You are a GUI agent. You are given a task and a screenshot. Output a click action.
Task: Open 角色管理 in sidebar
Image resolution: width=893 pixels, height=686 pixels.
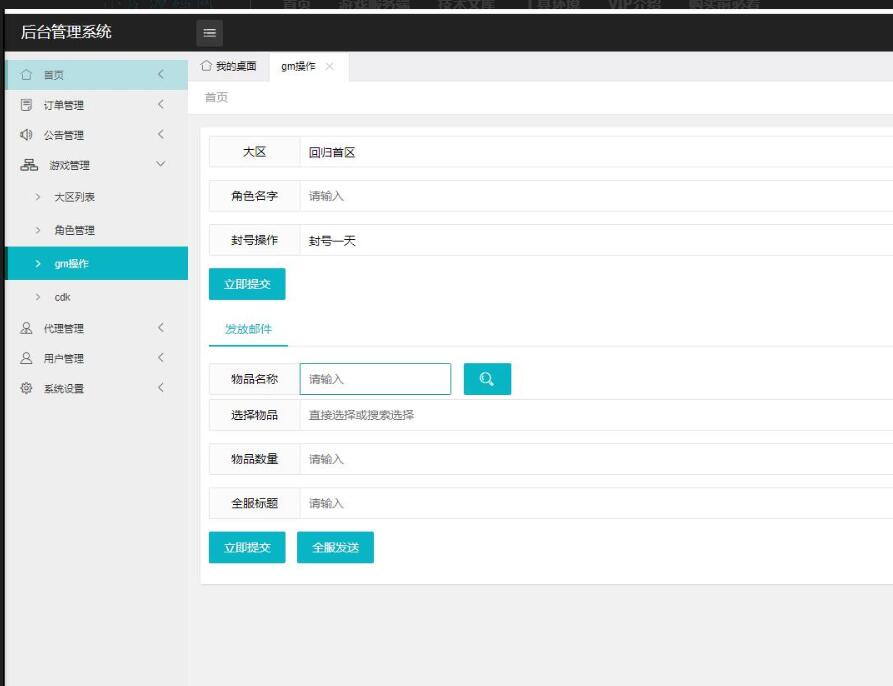tap(75, 230)
